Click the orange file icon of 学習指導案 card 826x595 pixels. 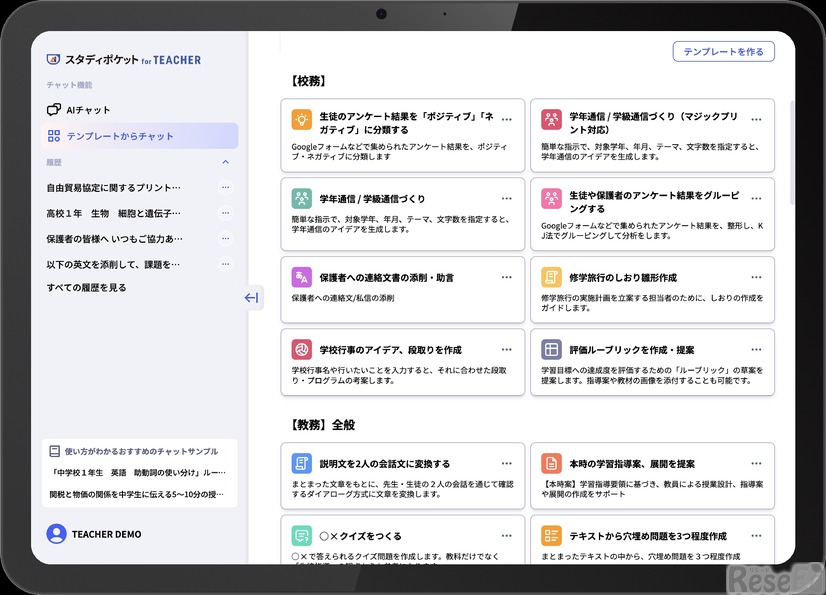coord(552,464)
